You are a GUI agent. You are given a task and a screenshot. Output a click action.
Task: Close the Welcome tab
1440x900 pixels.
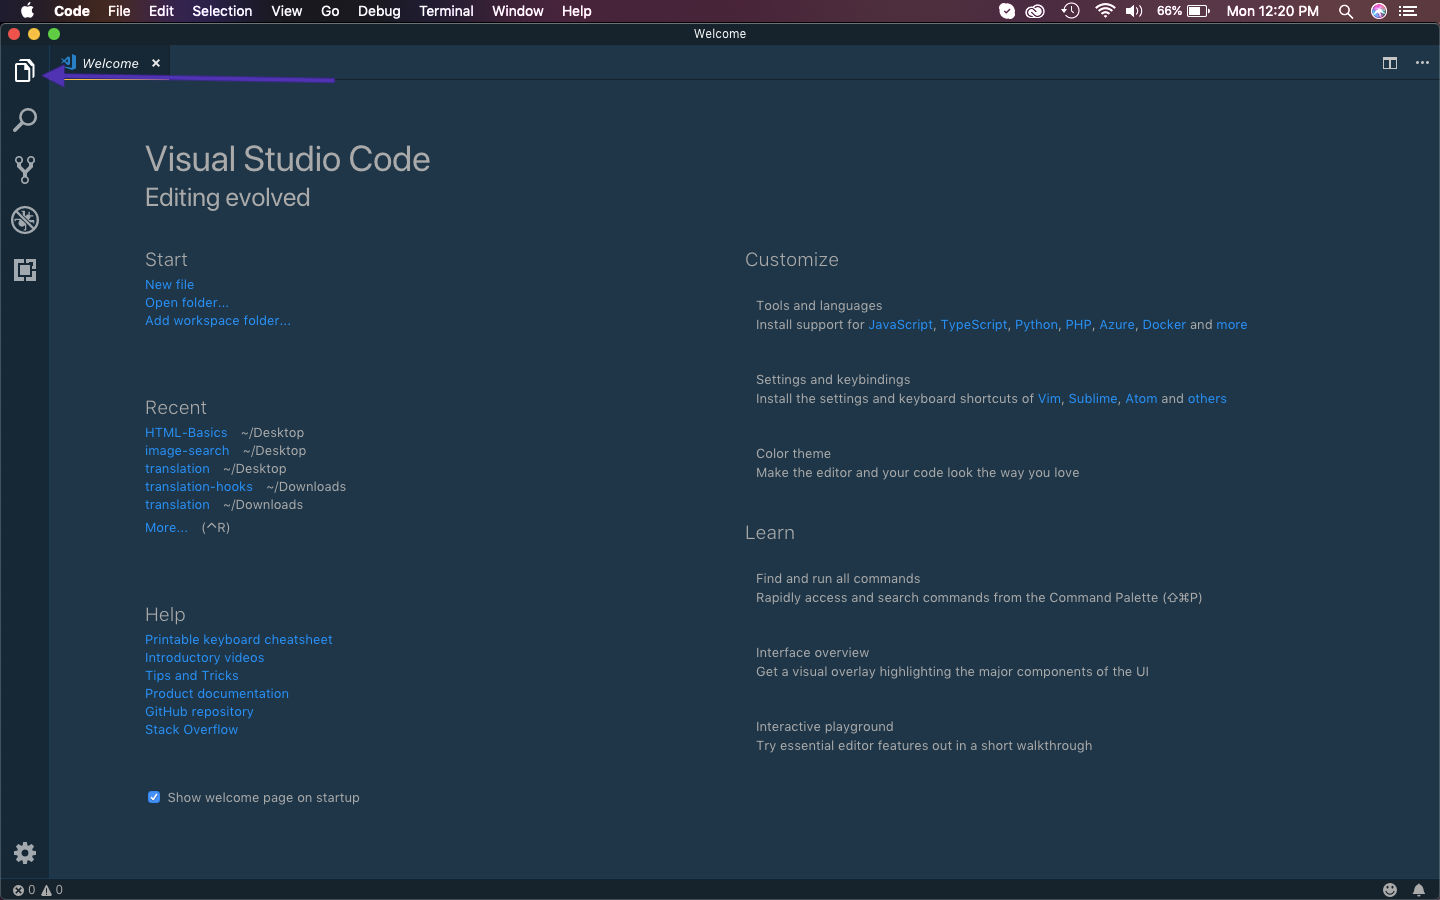click(x=156, y=63)
